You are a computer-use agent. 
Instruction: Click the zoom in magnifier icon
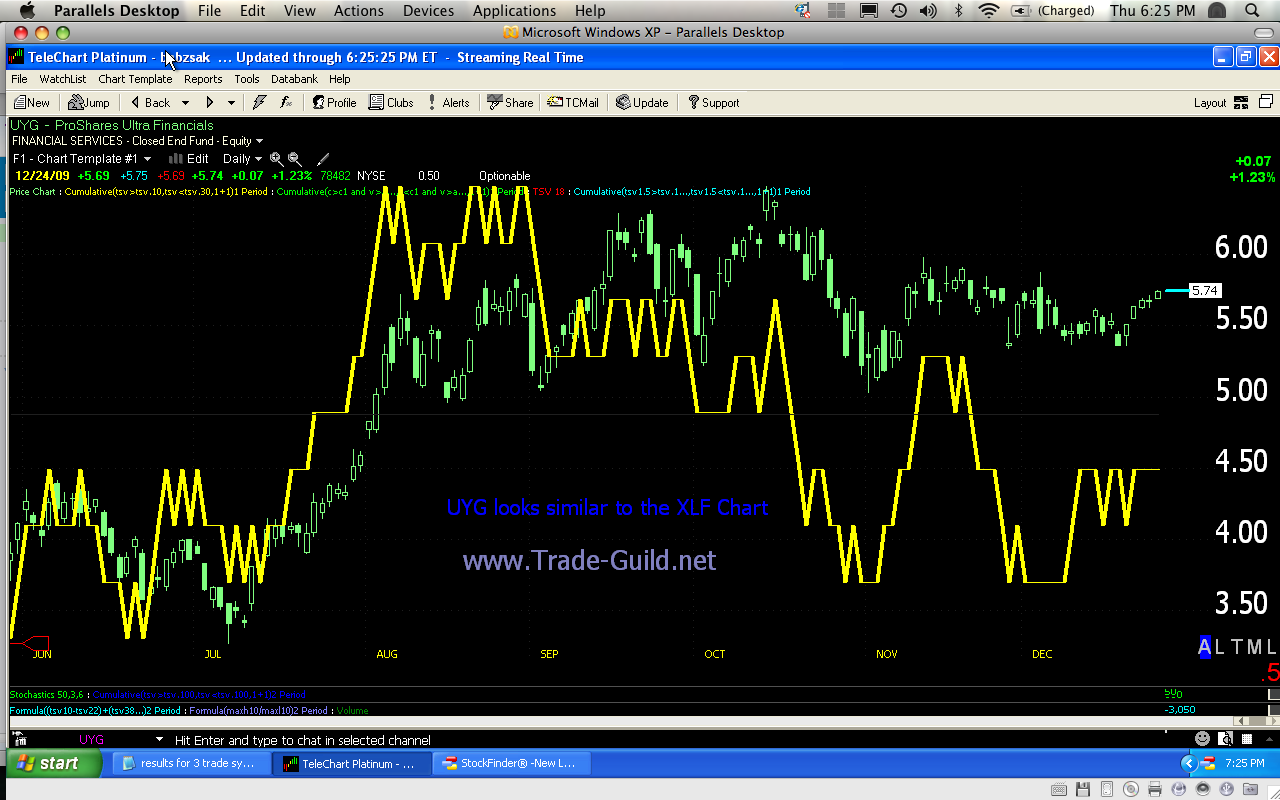[x=276, y=159]
